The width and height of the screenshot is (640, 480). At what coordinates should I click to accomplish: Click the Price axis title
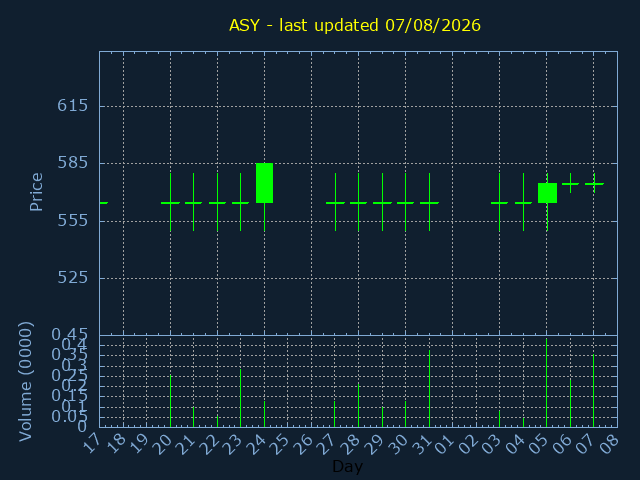coord(36,192)
